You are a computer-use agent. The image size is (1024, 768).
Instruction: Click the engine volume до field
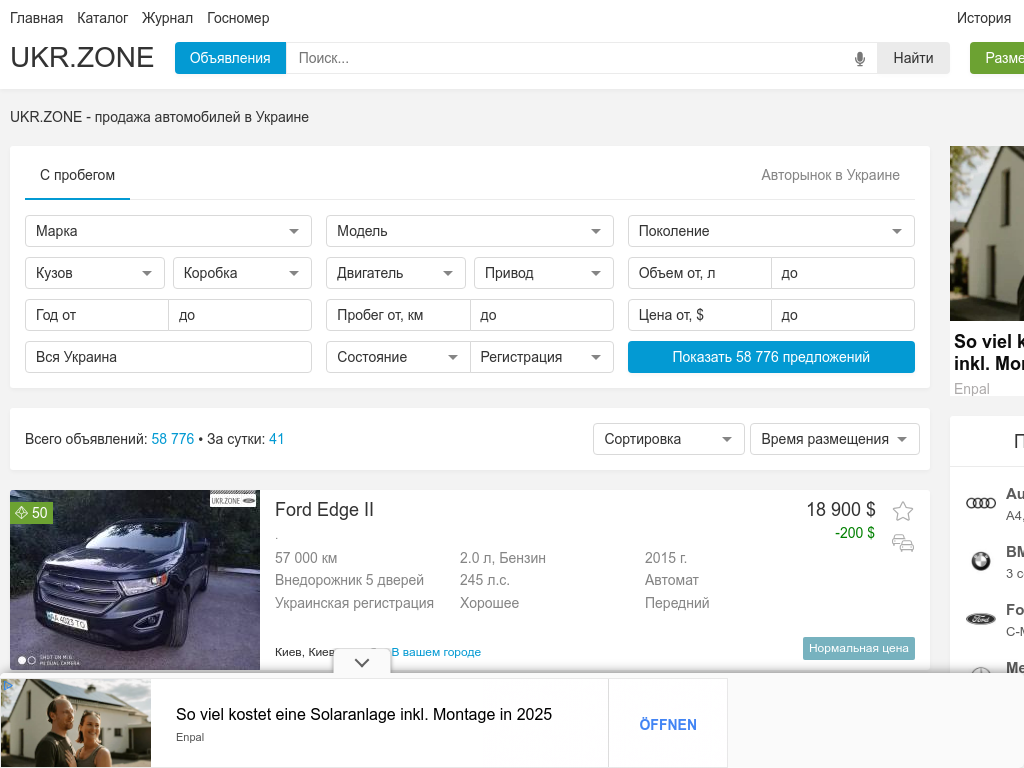tap(842, 273)
